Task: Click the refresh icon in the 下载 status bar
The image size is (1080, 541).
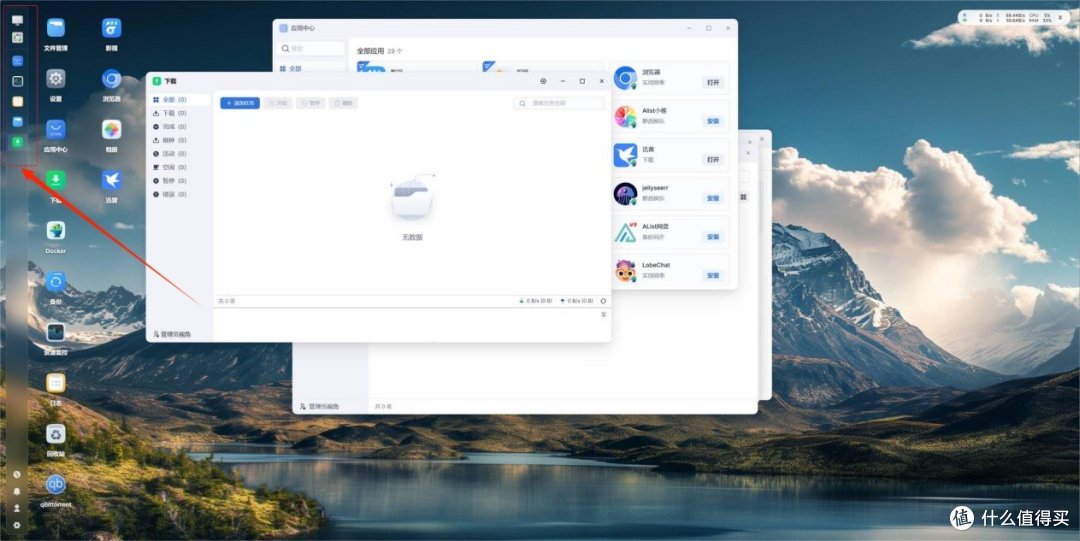Action: [603, 301]
